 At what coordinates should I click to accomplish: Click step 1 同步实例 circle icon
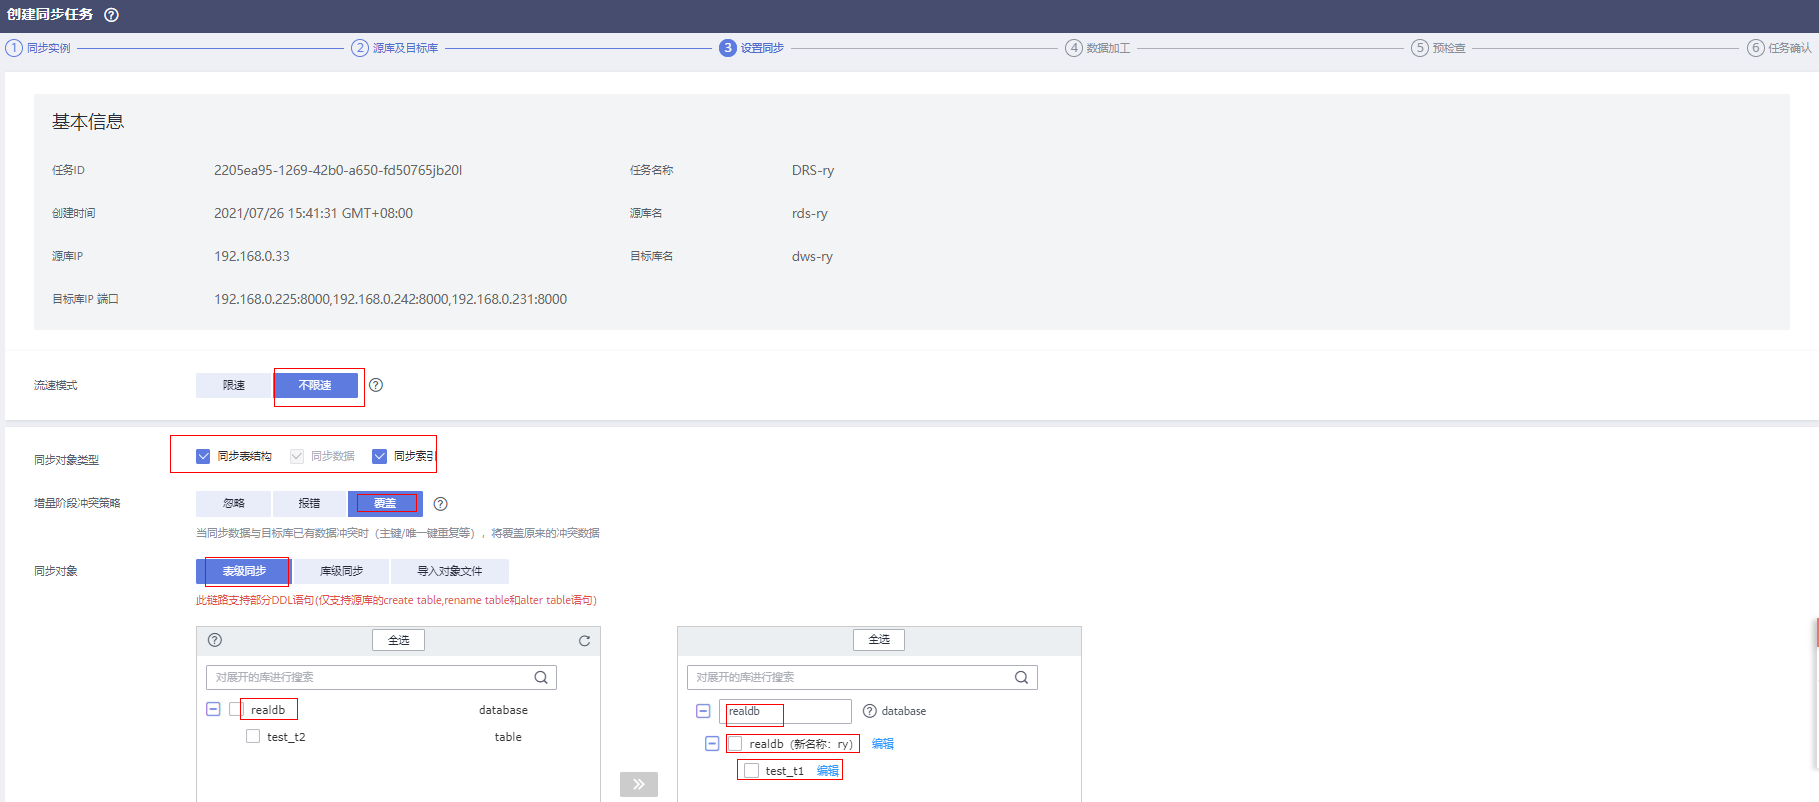14,48
